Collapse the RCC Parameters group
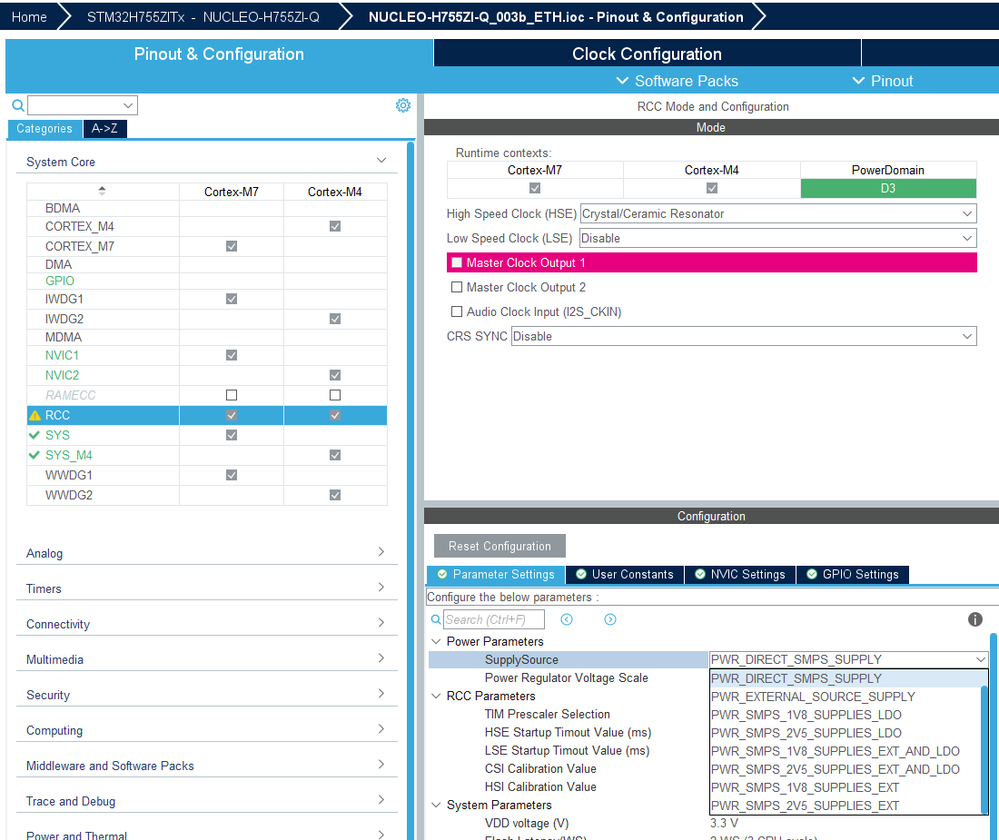Image resolution: width=999 pixels, height=840 pixels. (436, 696)
